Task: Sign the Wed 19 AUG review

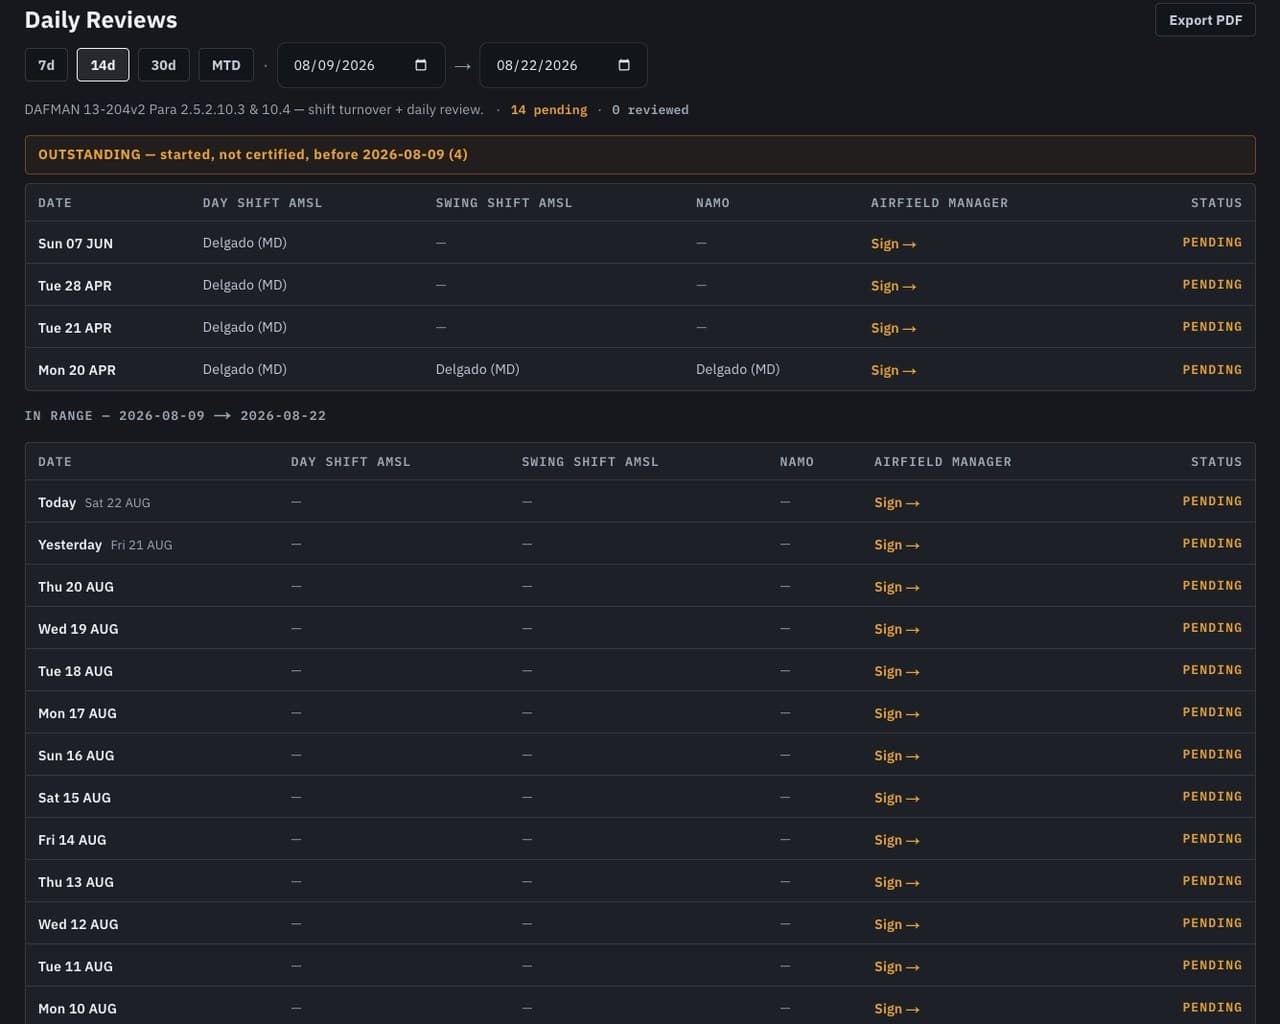Action: coord(896,628)
